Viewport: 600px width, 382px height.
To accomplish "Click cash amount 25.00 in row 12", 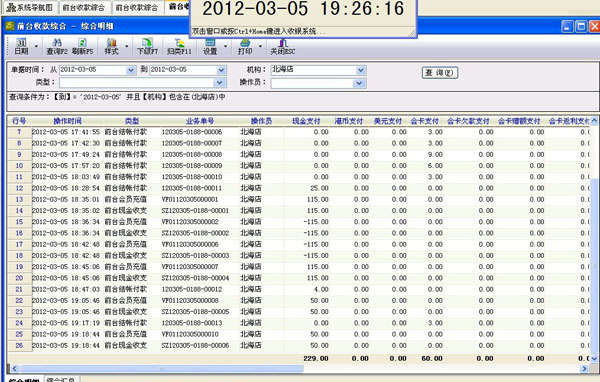I will pyautogui.click(x=319, y=188).
